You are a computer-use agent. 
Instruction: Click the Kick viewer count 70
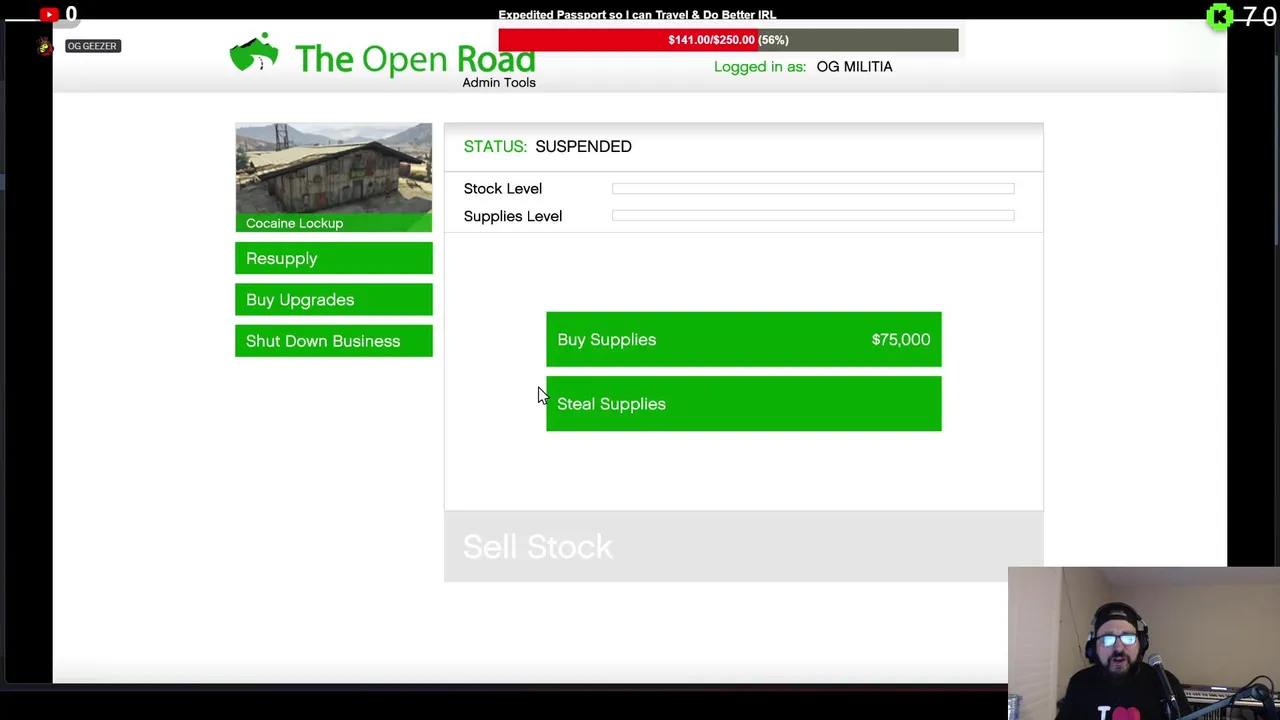coord(1259,16)
